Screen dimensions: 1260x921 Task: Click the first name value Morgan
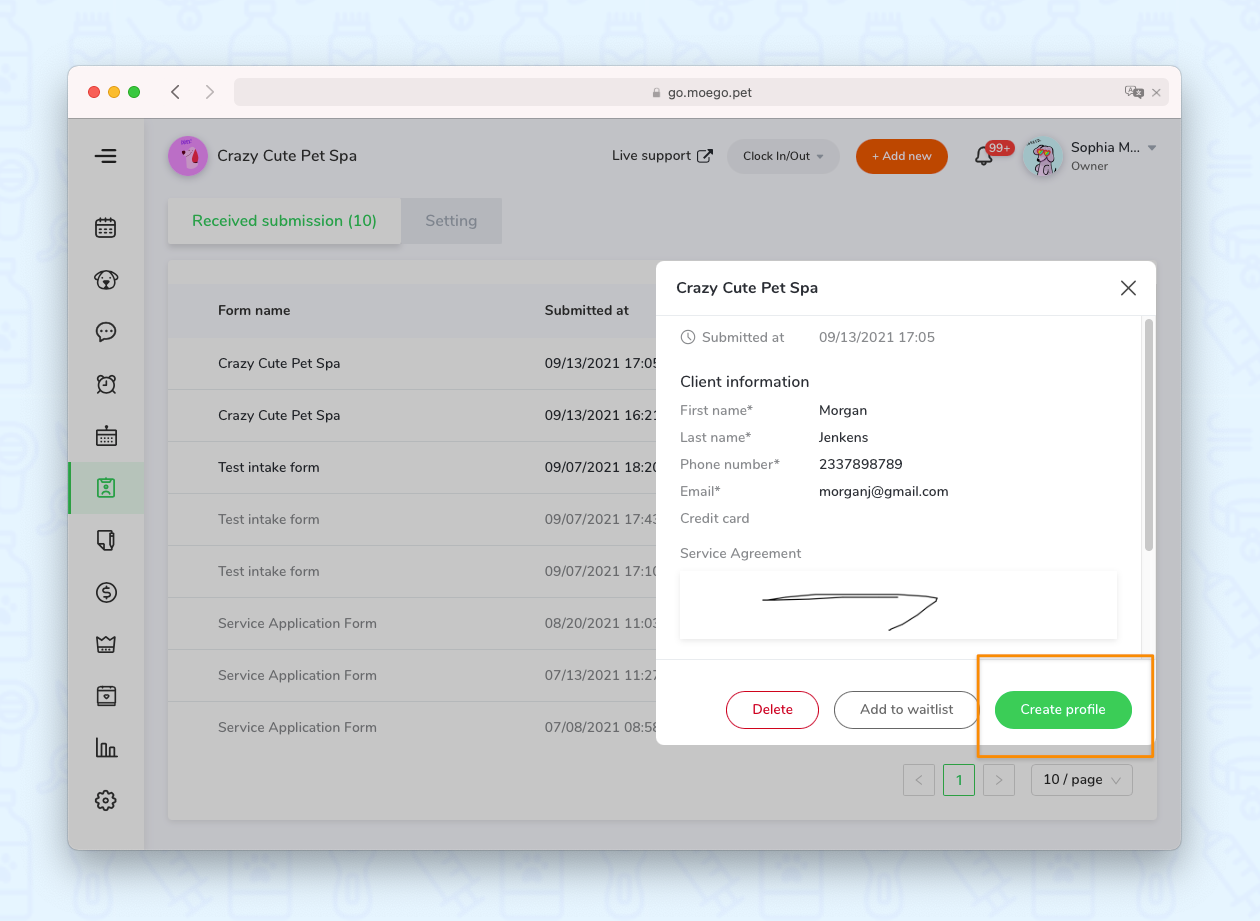click(843, 411)
